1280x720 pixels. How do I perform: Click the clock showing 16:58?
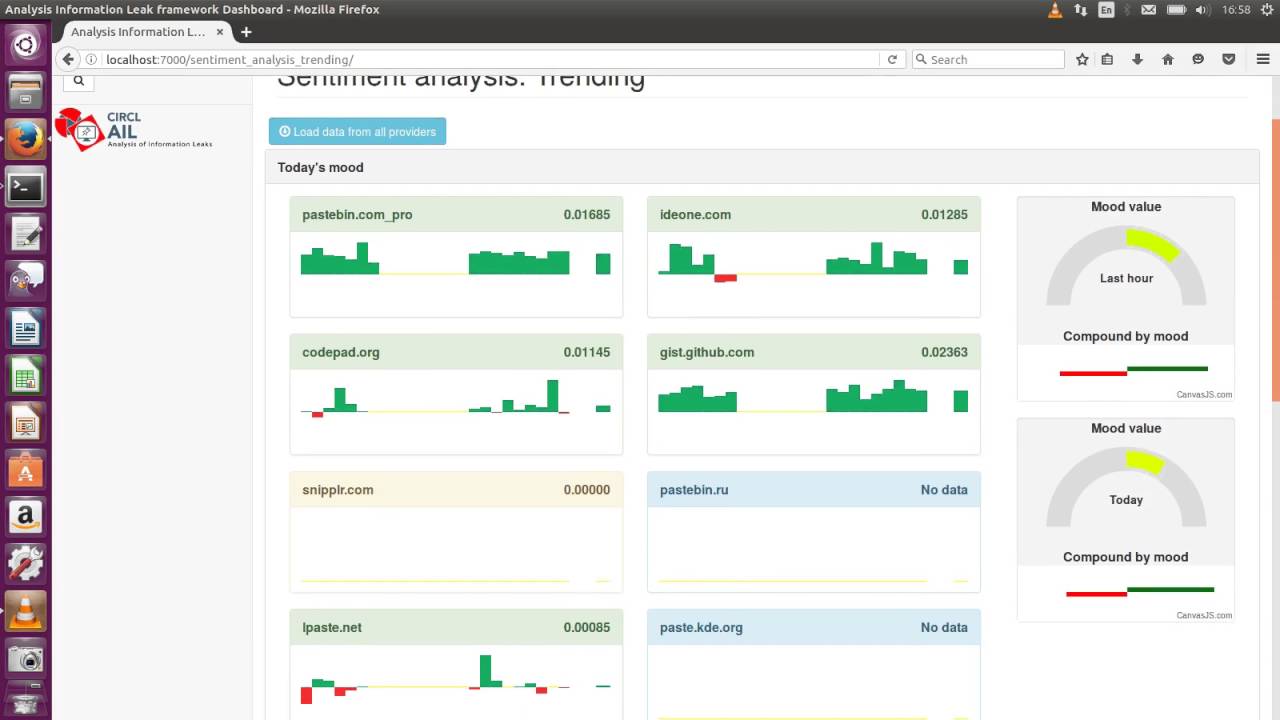click(1236, 10)
